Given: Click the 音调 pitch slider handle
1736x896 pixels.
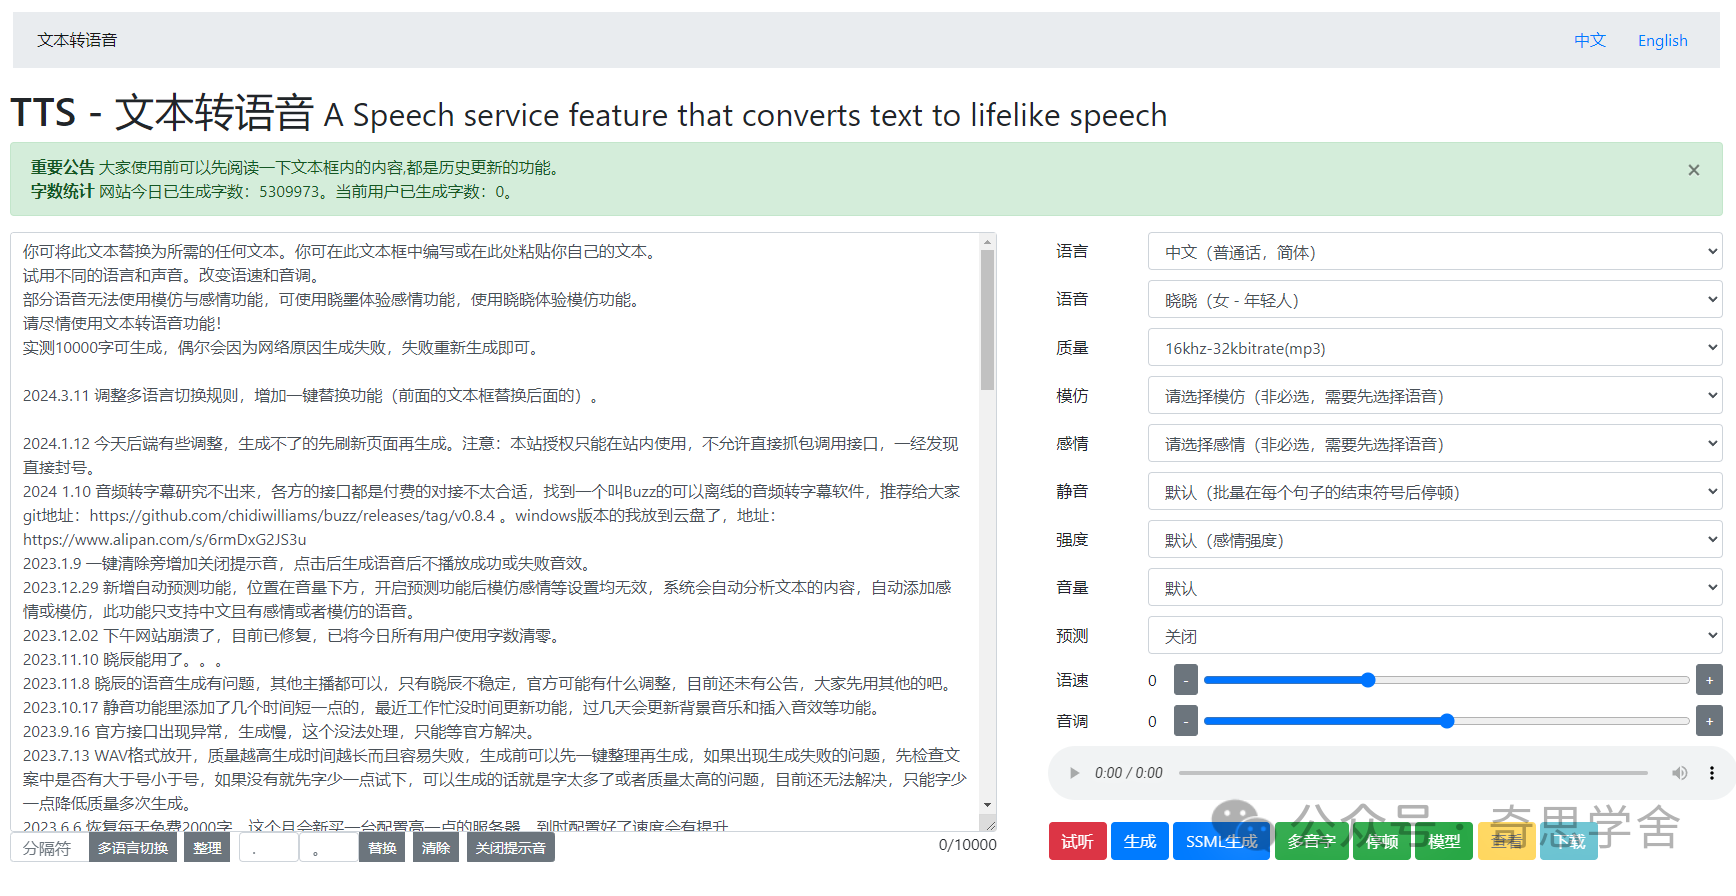Looking at the screenshot, I should (1447, 721).
